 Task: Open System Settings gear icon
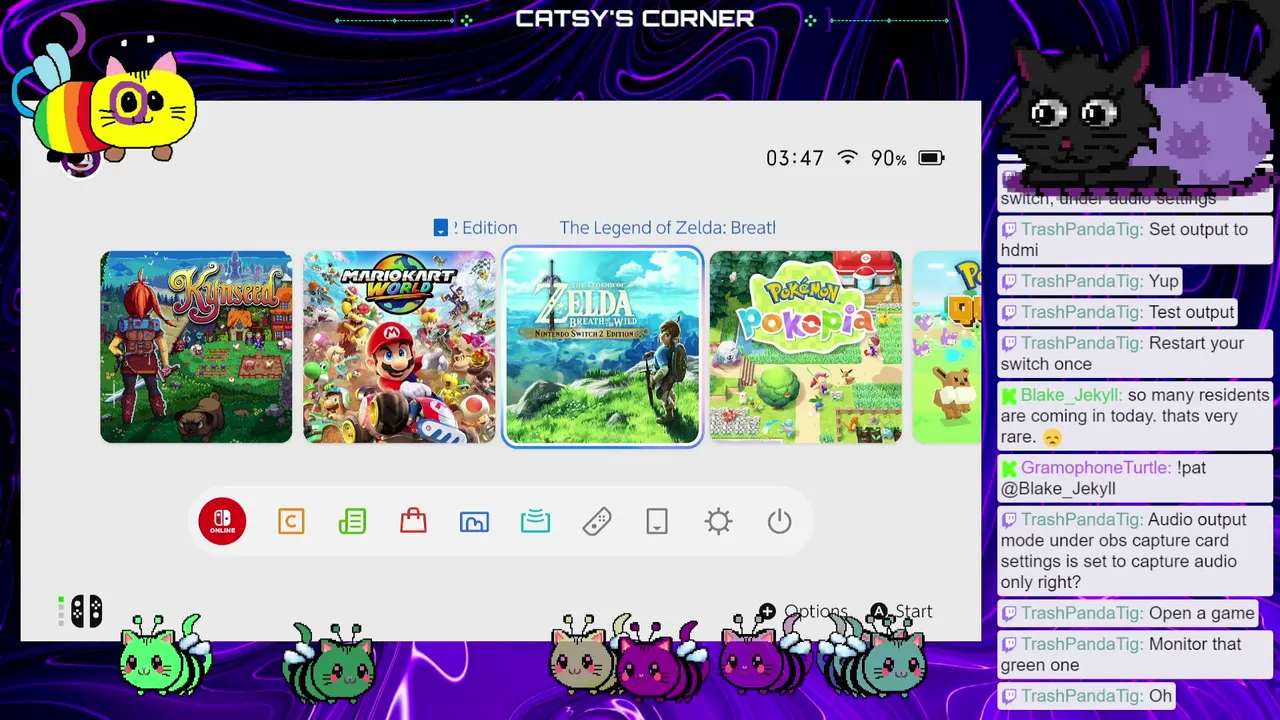pos(719,522)
